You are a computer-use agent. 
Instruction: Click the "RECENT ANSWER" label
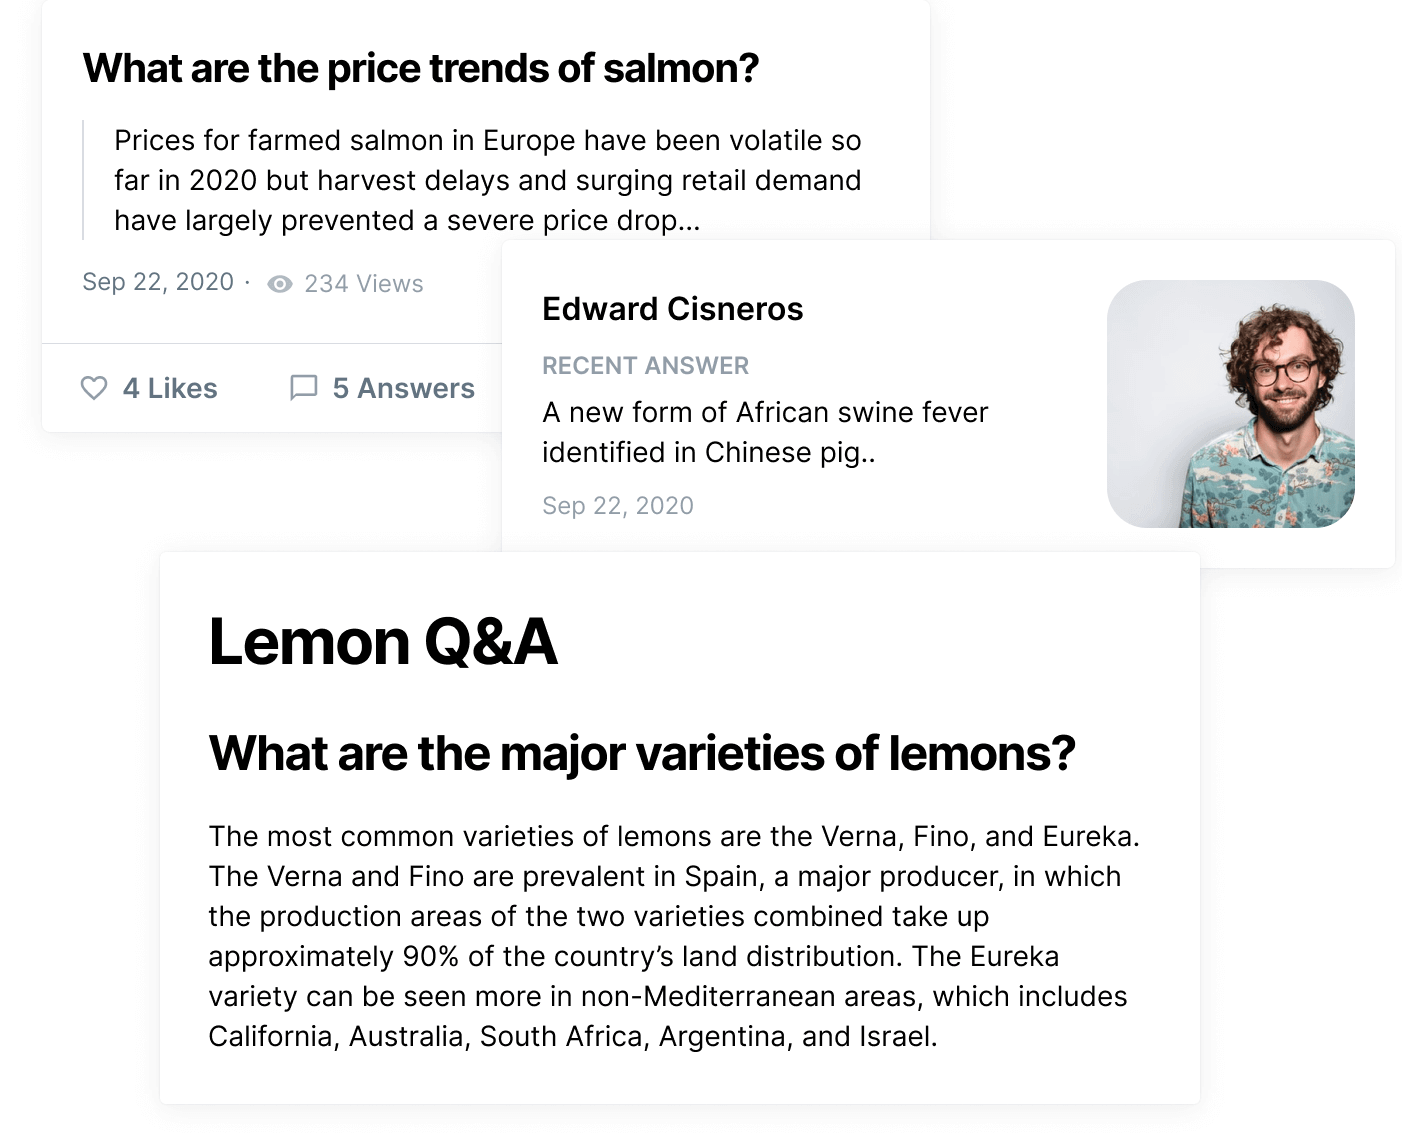coord(645,366)
